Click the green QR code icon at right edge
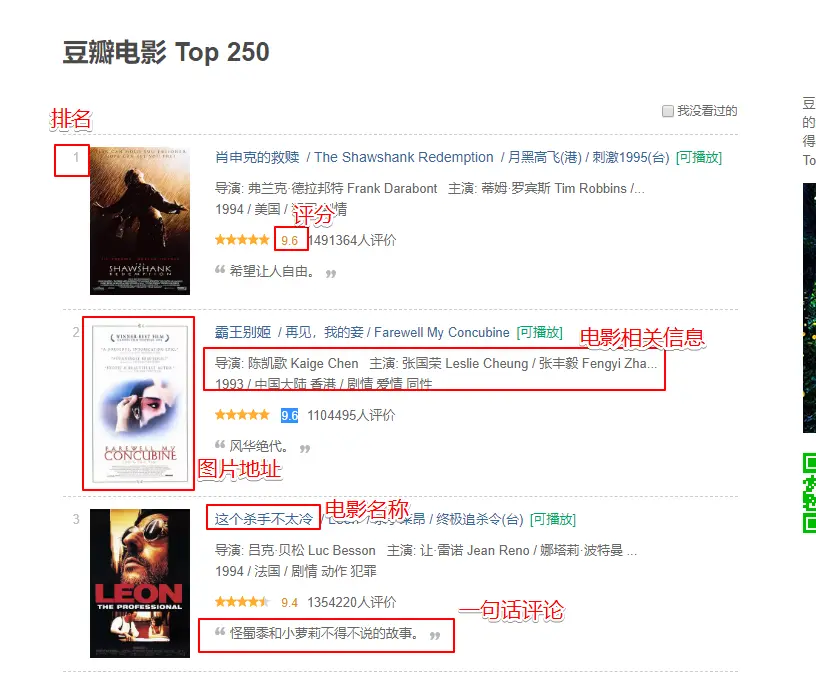Screen dimensions: 816x684 [809, 493]
